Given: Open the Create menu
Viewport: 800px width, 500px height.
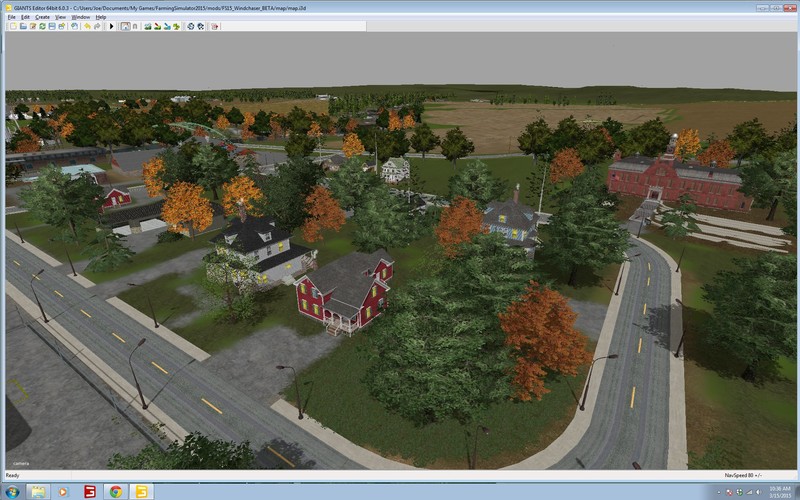Looking at the screenshot, I should click(x=42, y=17).
